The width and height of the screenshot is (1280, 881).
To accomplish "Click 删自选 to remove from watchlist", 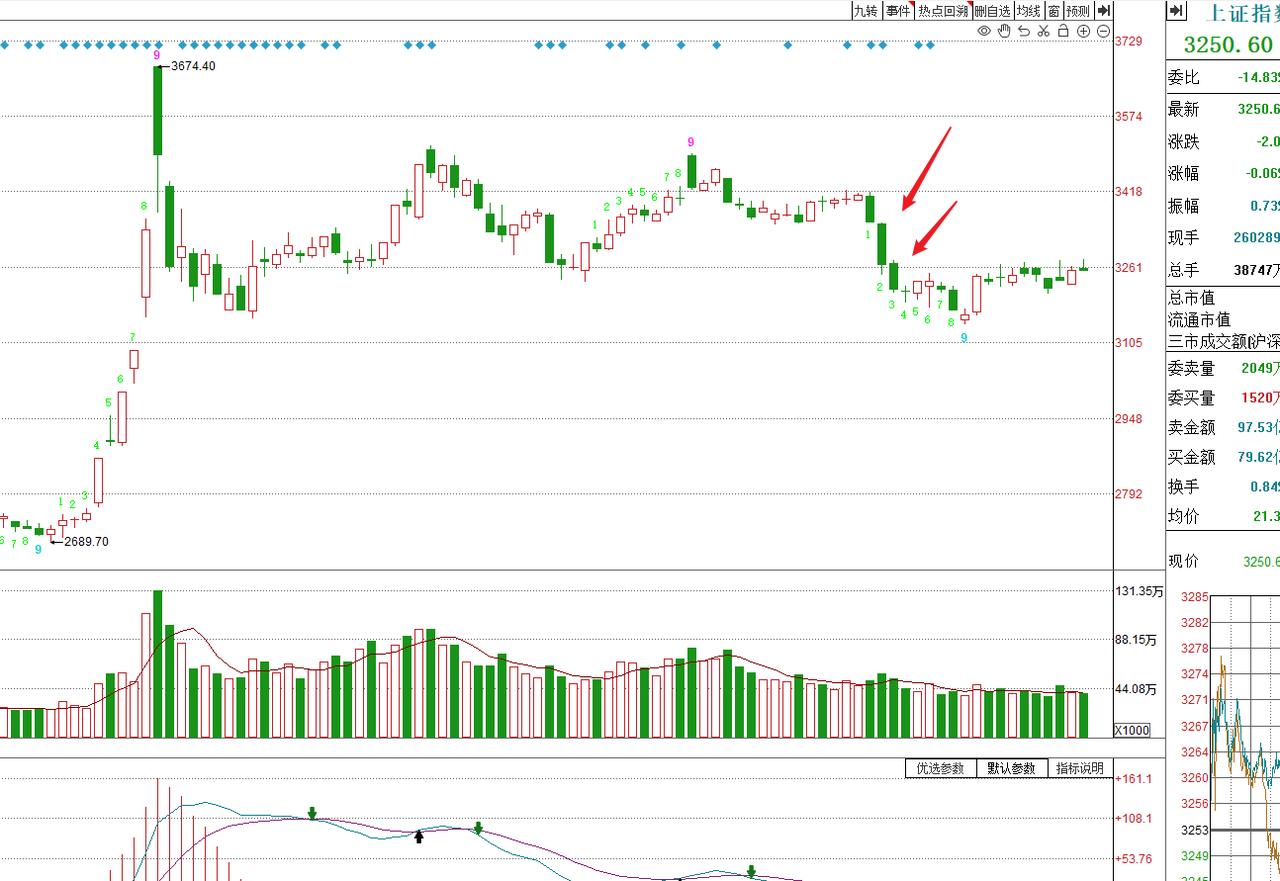I will click(x=992, y=11).
